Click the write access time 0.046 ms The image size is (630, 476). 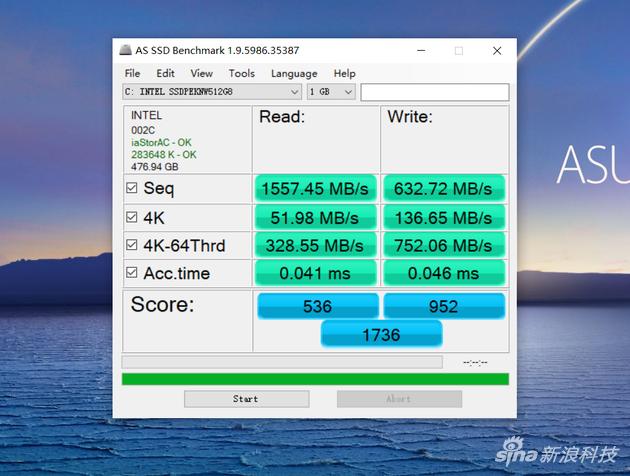coord(444,273)
